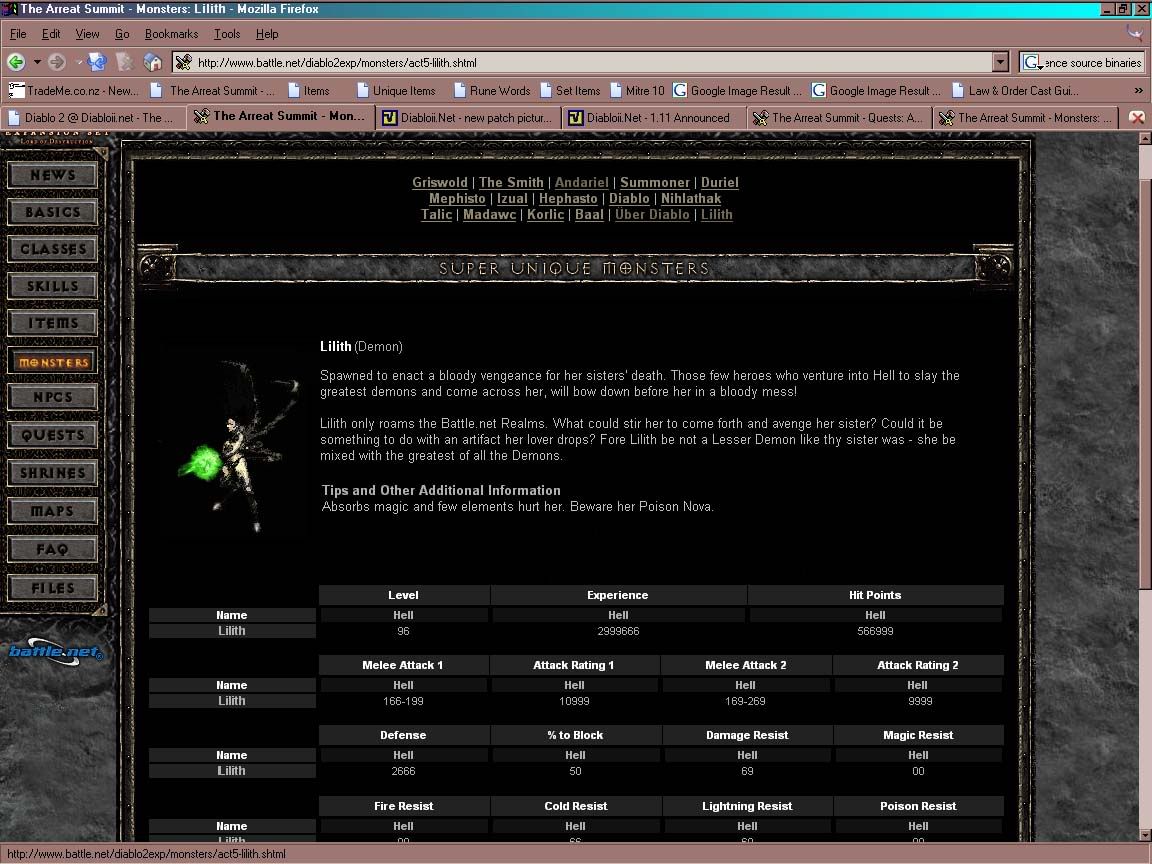The height and width of the screenshot is (864, 1152).
Task: Click the page's vertical scrollbar up arrow
Action: coord(1145,138)
